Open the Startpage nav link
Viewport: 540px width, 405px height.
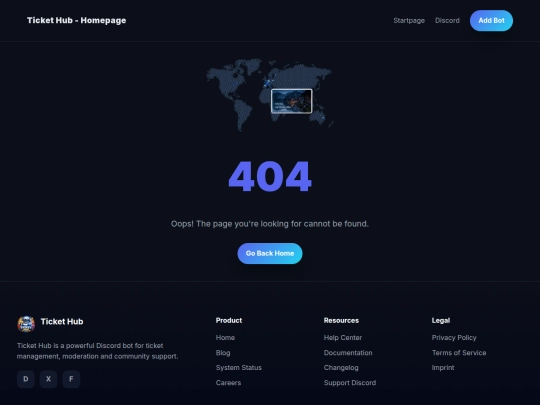409,21
